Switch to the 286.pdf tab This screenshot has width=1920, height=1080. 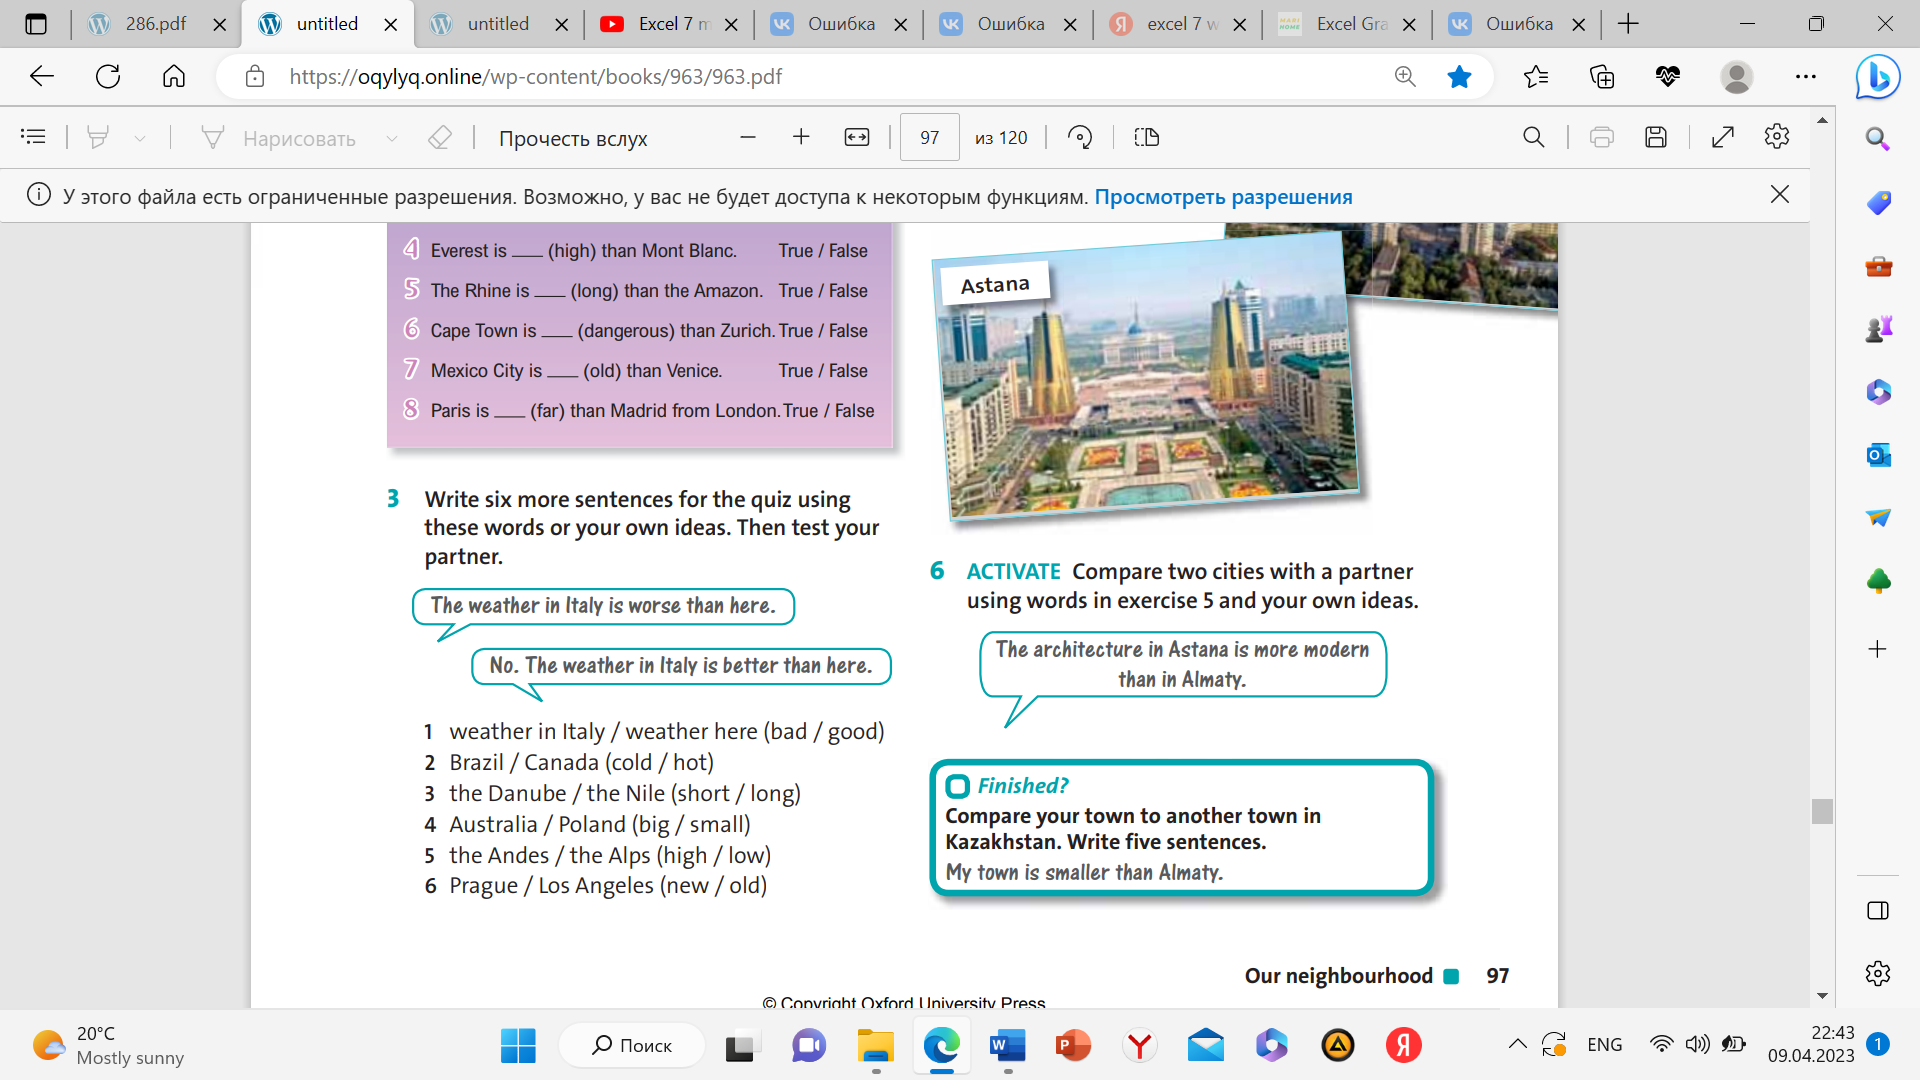point(155,24)
